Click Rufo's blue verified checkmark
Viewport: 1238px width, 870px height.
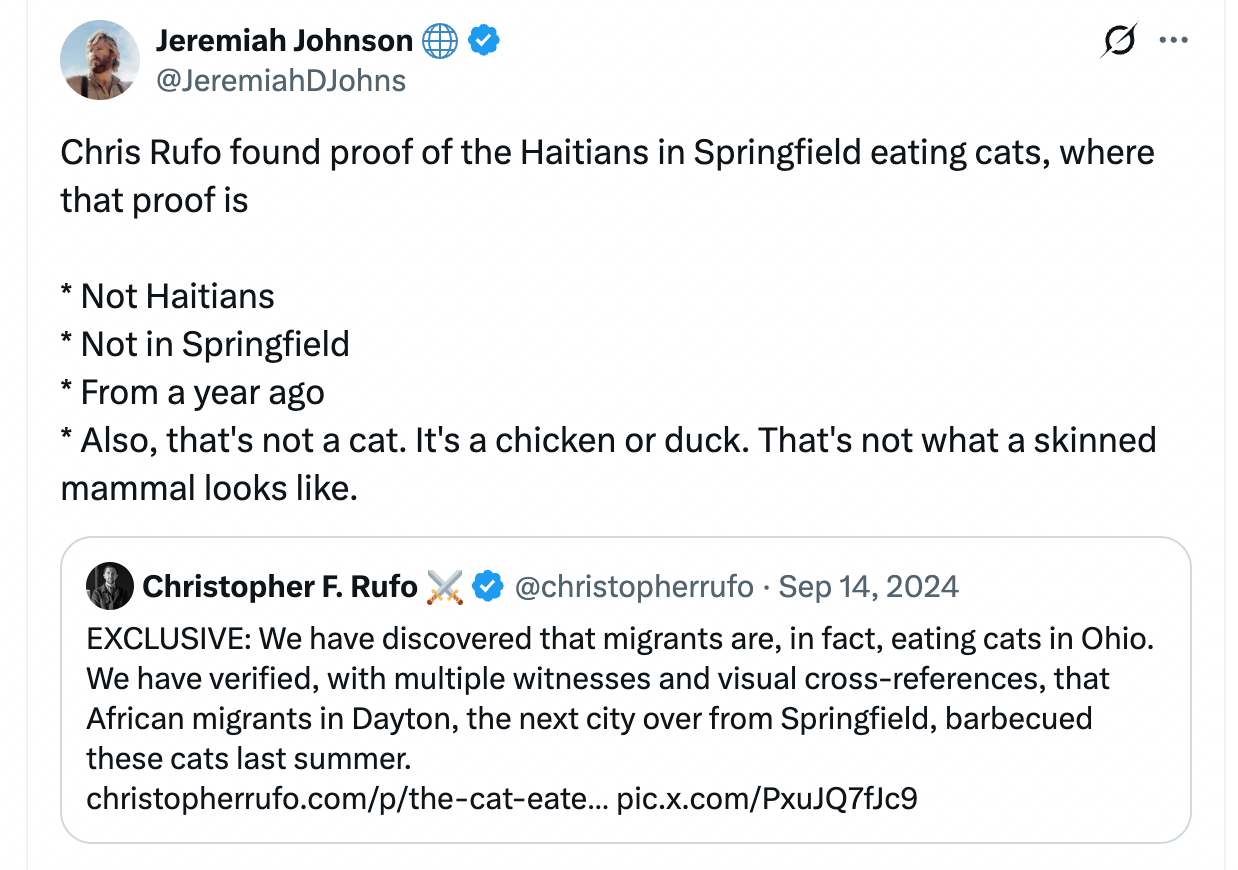point(487,587)
